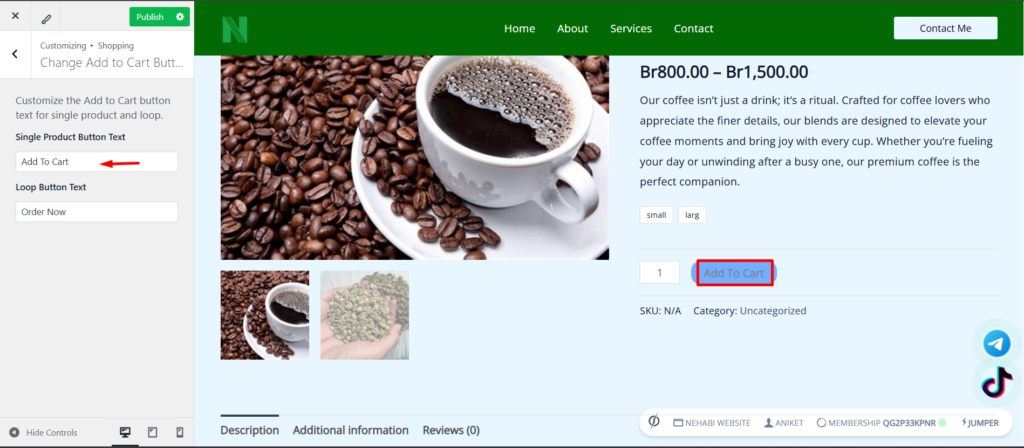The image size is (1024, 448).
Task: Click the Contact Me button
Action: 945,28
